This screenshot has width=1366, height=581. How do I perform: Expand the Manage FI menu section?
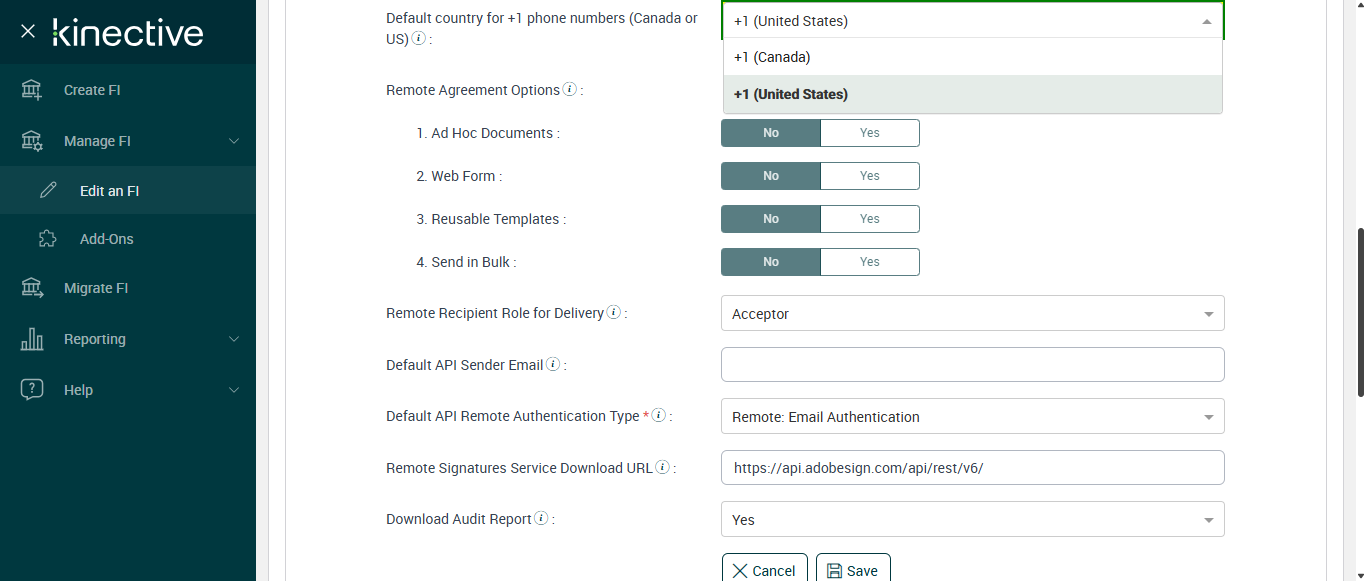coord(128,141)
